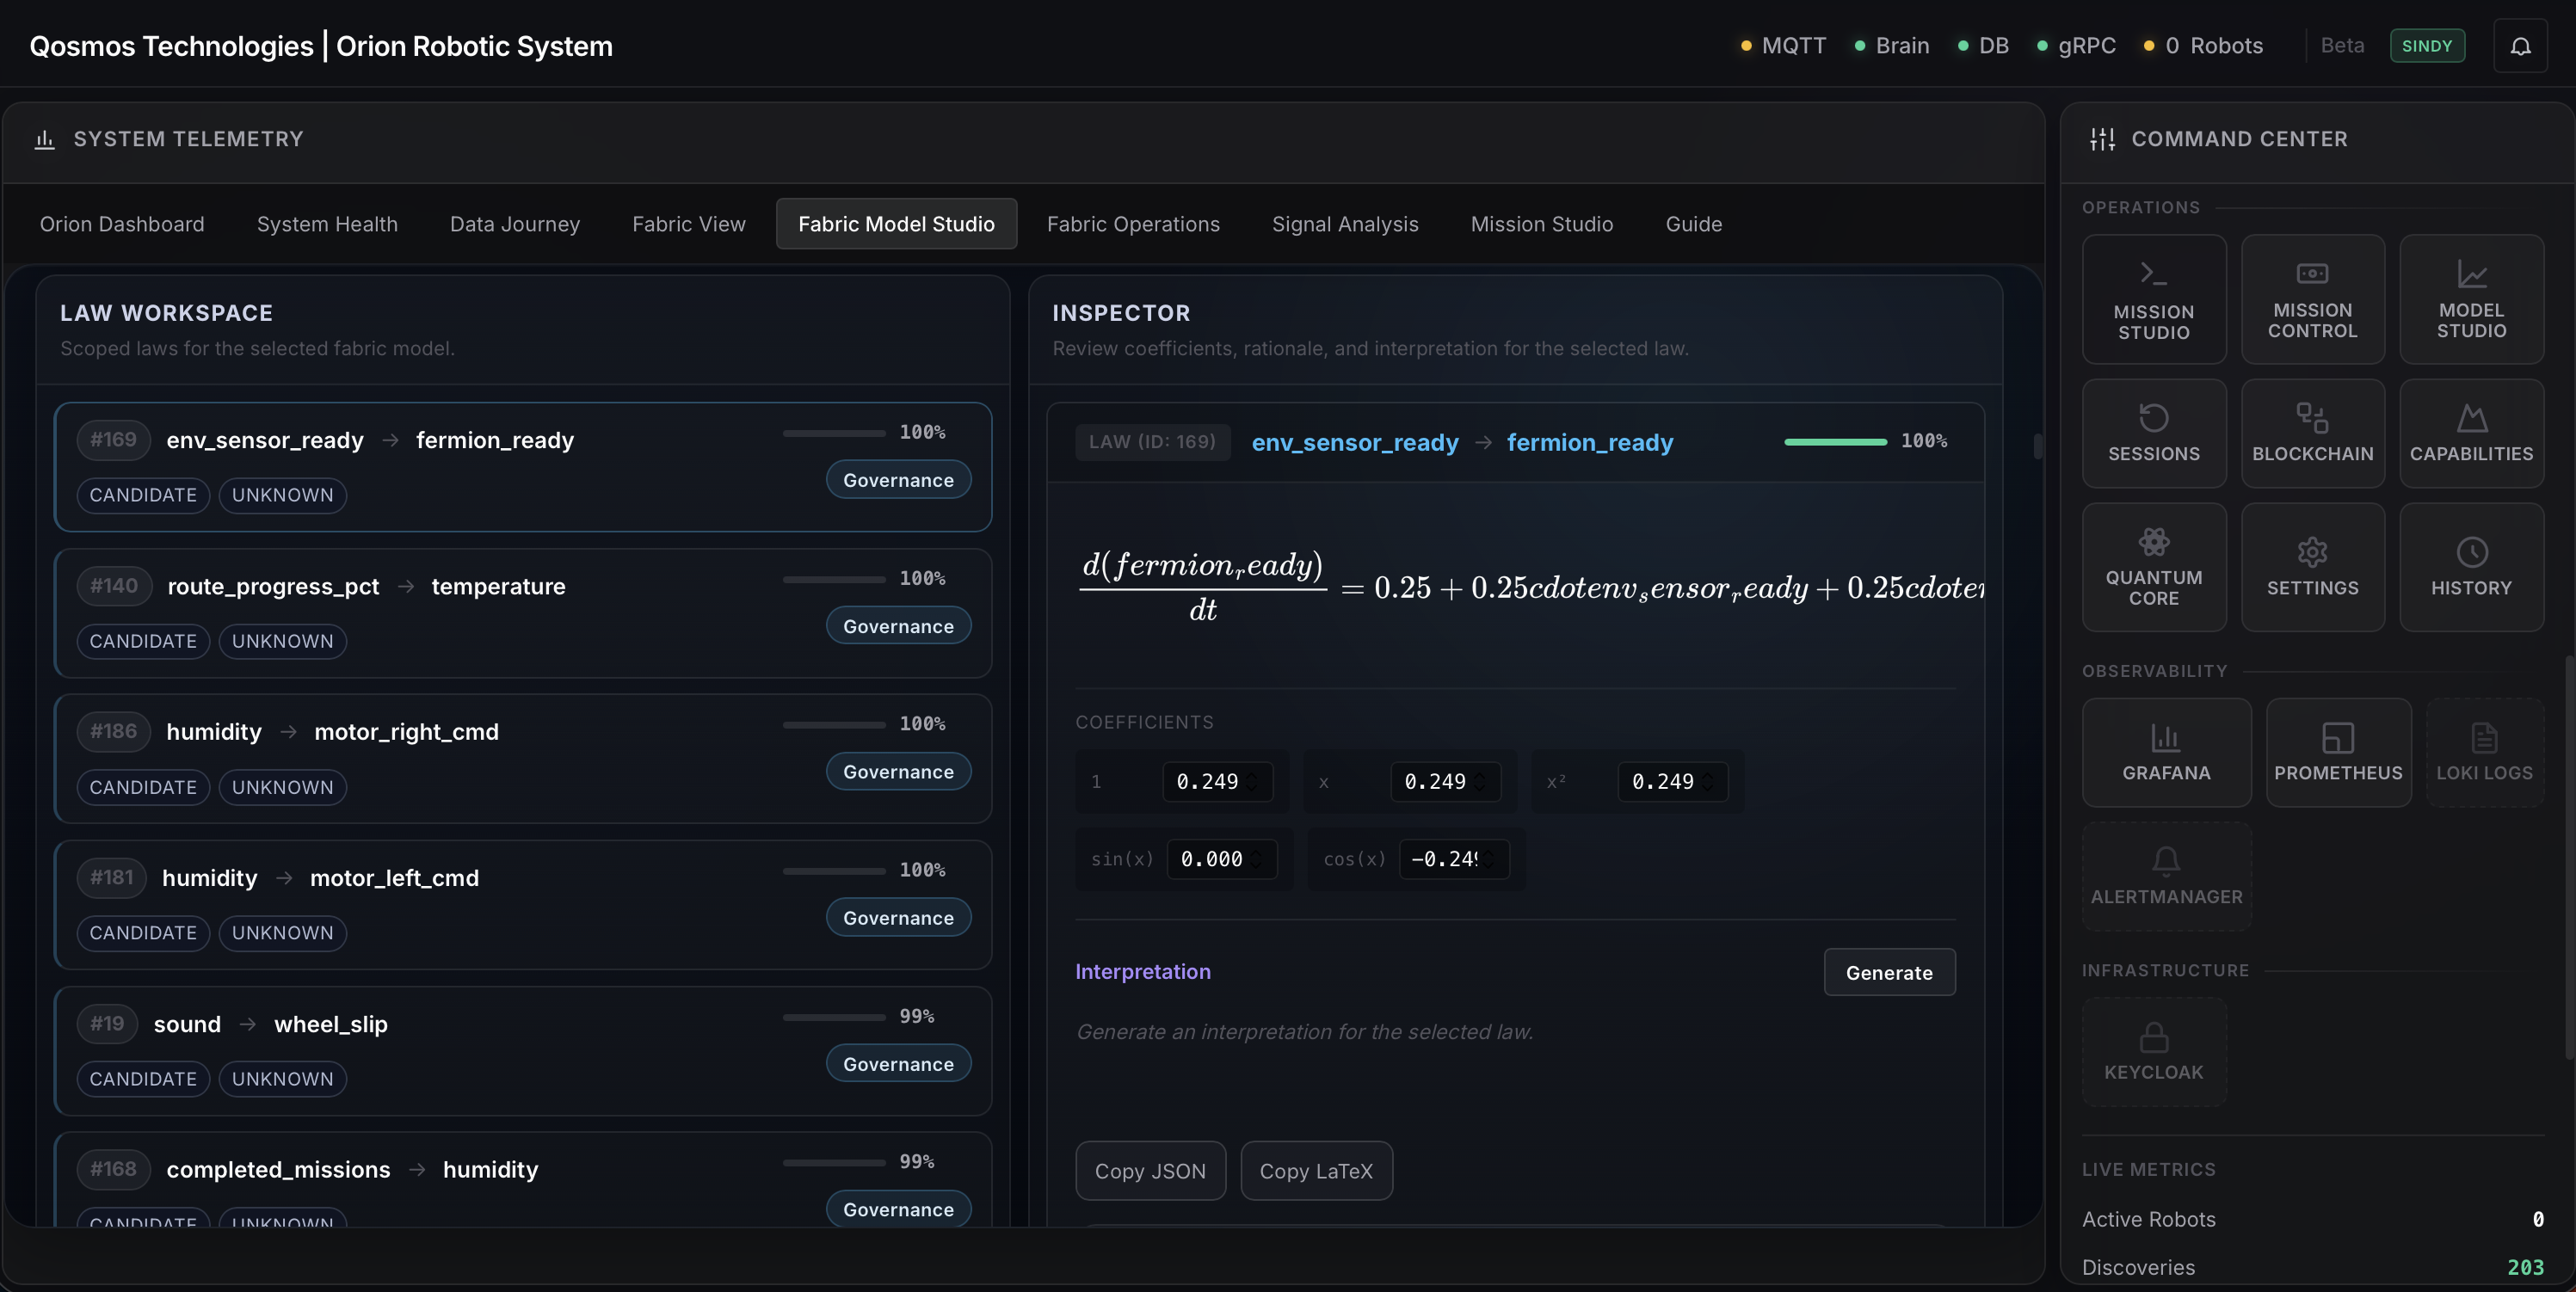Click the cos(x) coefficient field
Viewport: 2576px width, 1292px height.
pos(1443,859)
